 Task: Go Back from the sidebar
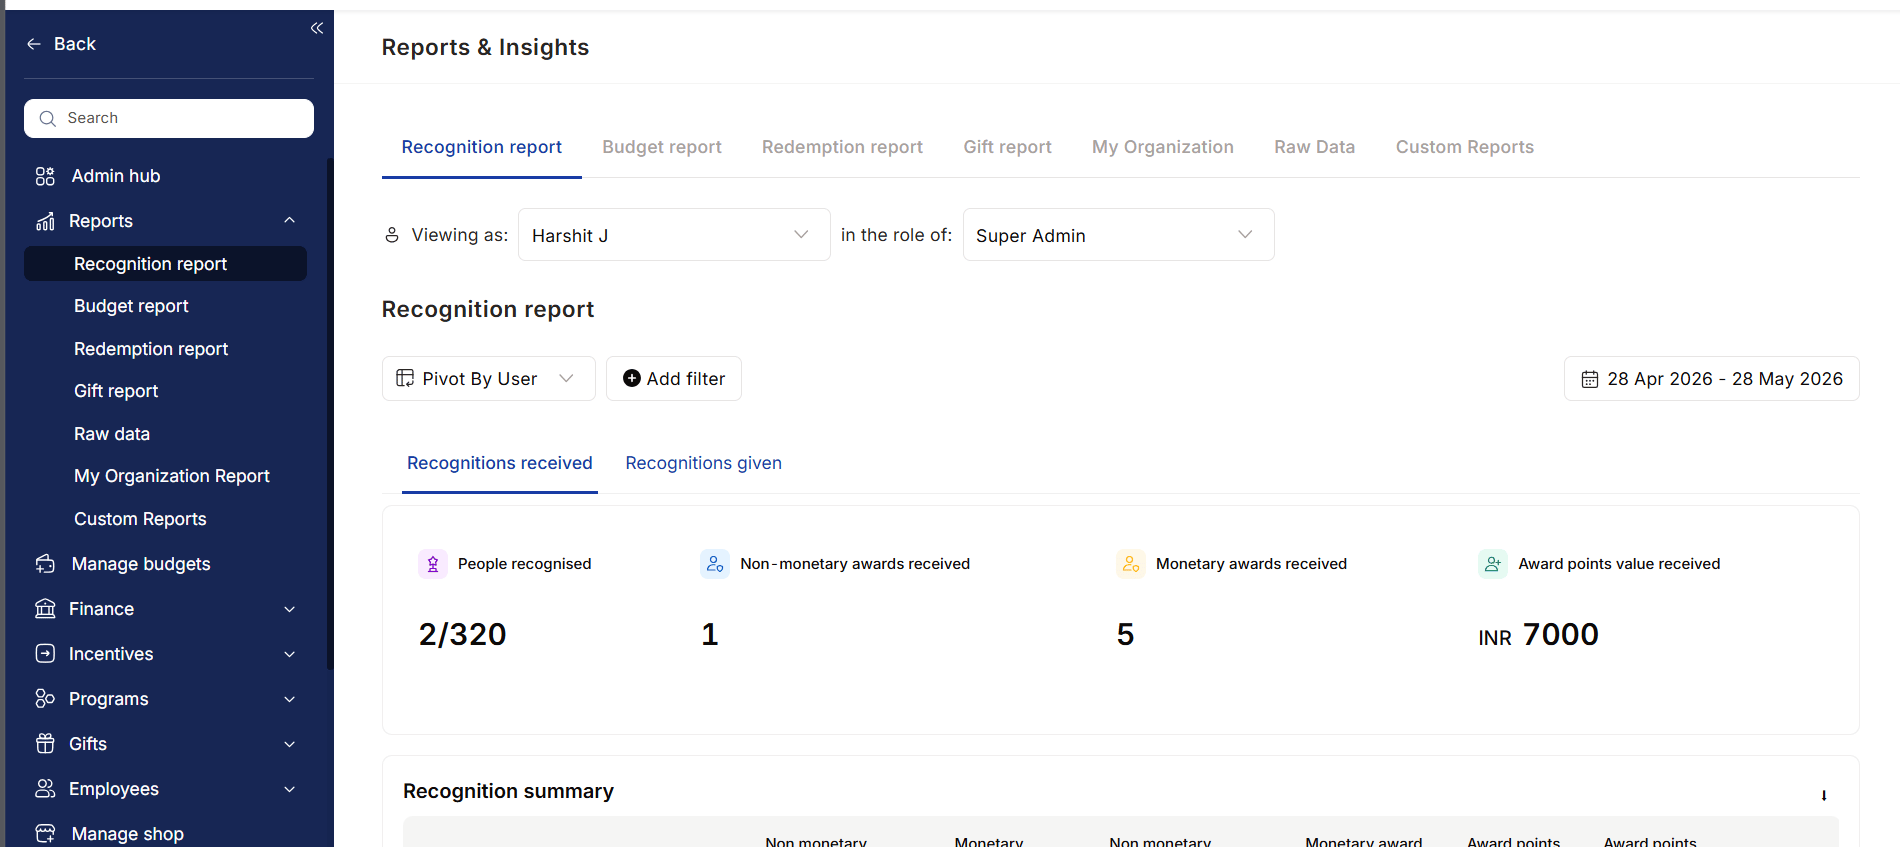61,44
